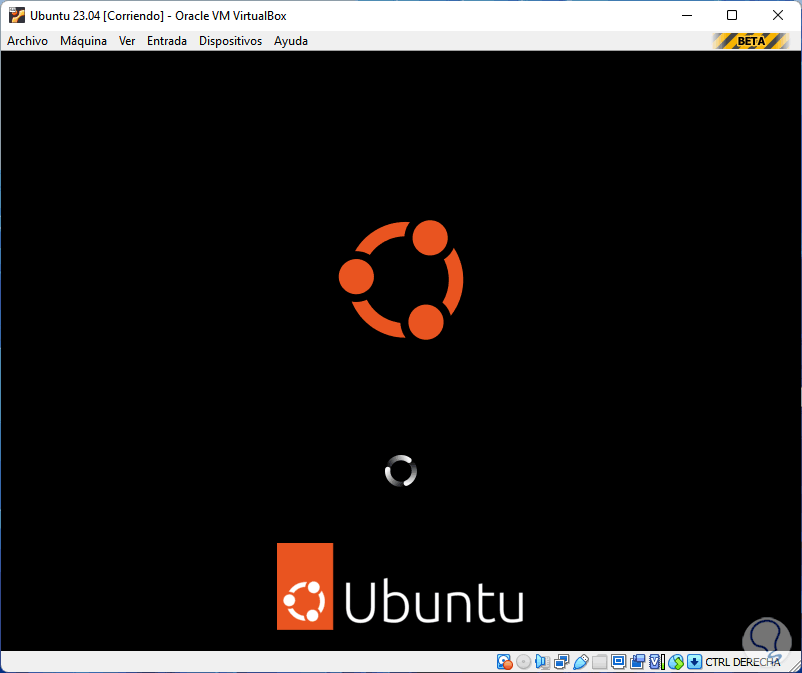Click the hard disk activity status icon
Screen dimensions: 802x673
click(504, 662)
